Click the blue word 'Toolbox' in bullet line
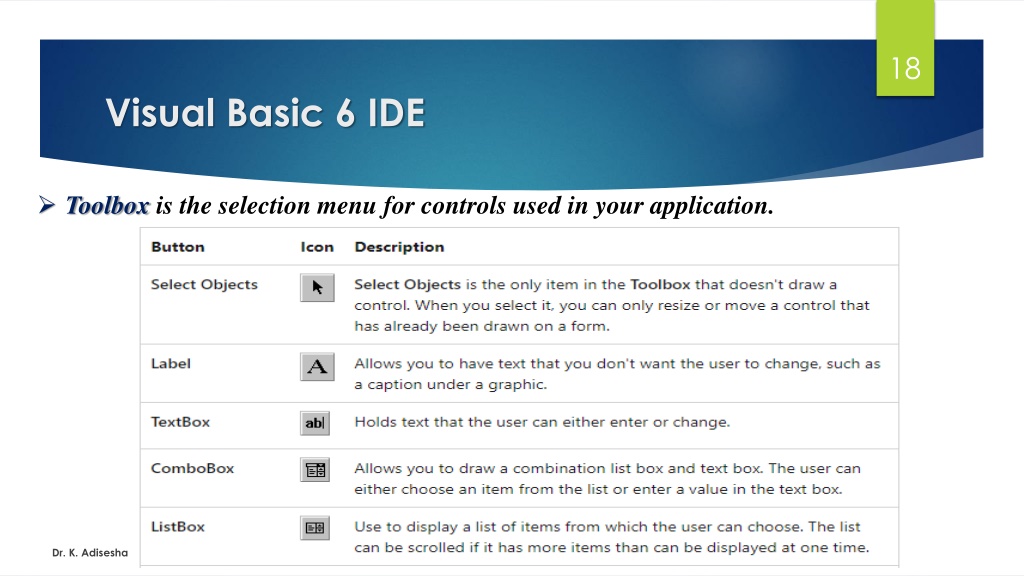The width and height of the screenshot is (1024, 576). (107, 206)
